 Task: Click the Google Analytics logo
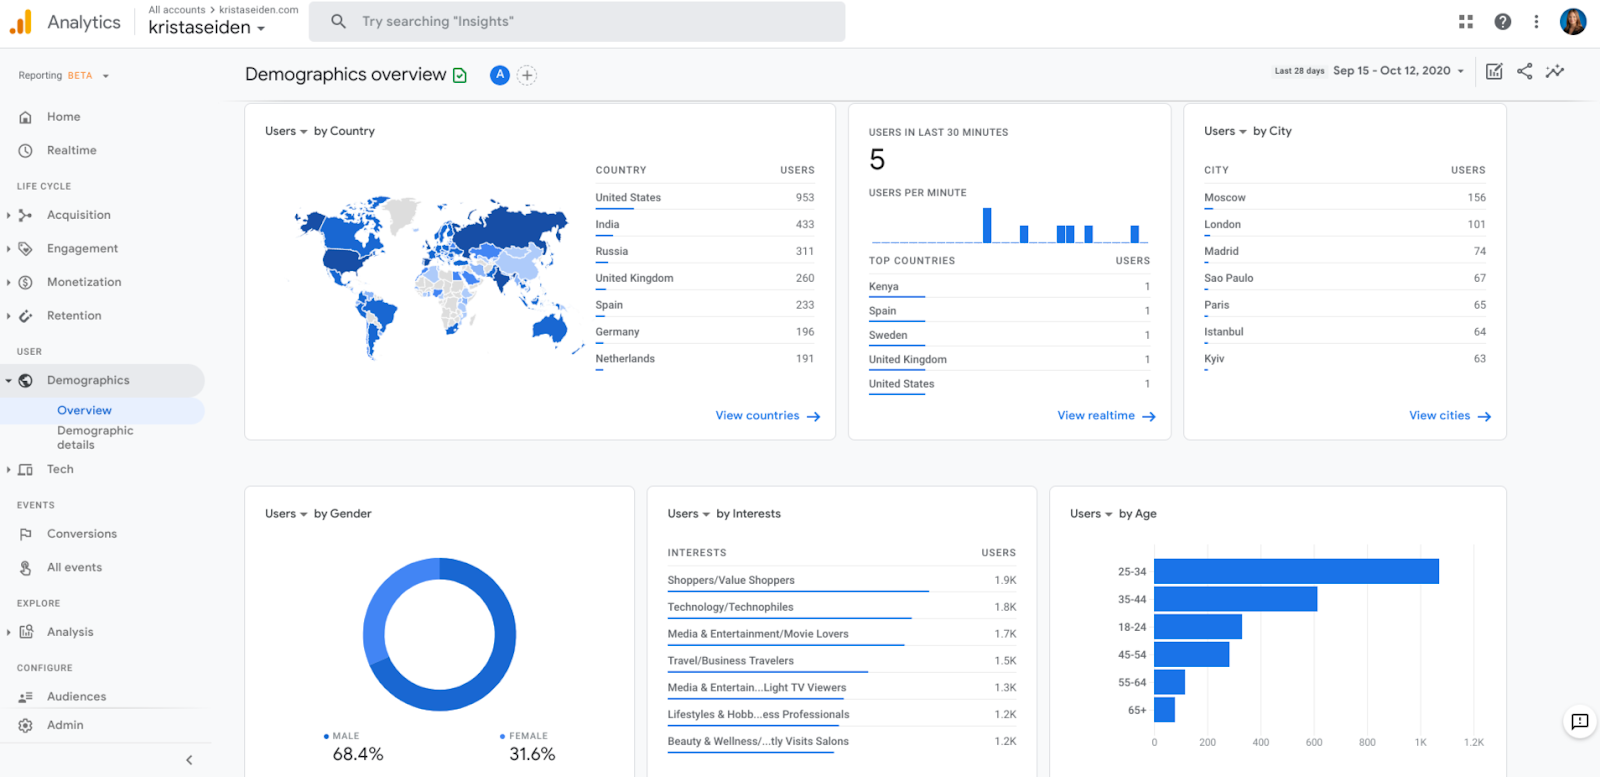coord(21,22)
